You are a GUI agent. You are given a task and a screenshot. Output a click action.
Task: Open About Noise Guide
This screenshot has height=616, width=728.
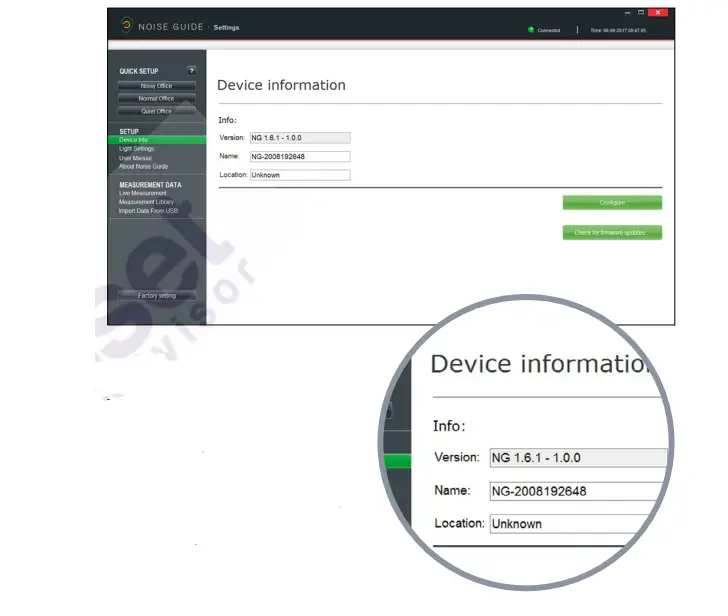(143, 166)
